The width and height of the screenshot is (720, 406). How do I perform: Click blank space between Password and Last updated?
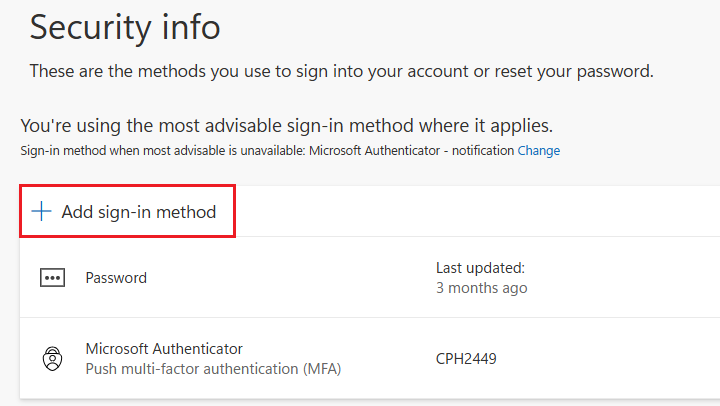pyautogui.click(x=289, y=278)
